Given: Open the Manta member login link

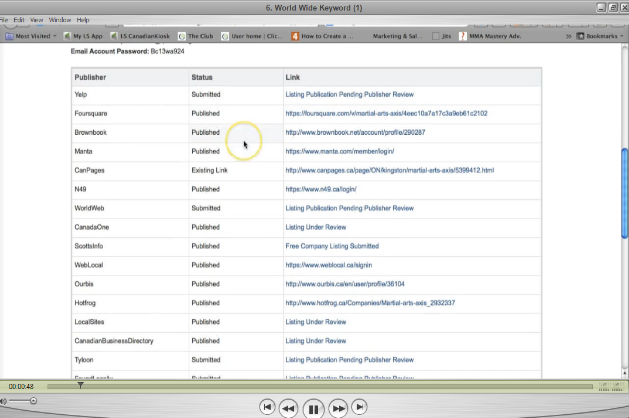Looking at the screenshot, I should (x=340, y=151).
